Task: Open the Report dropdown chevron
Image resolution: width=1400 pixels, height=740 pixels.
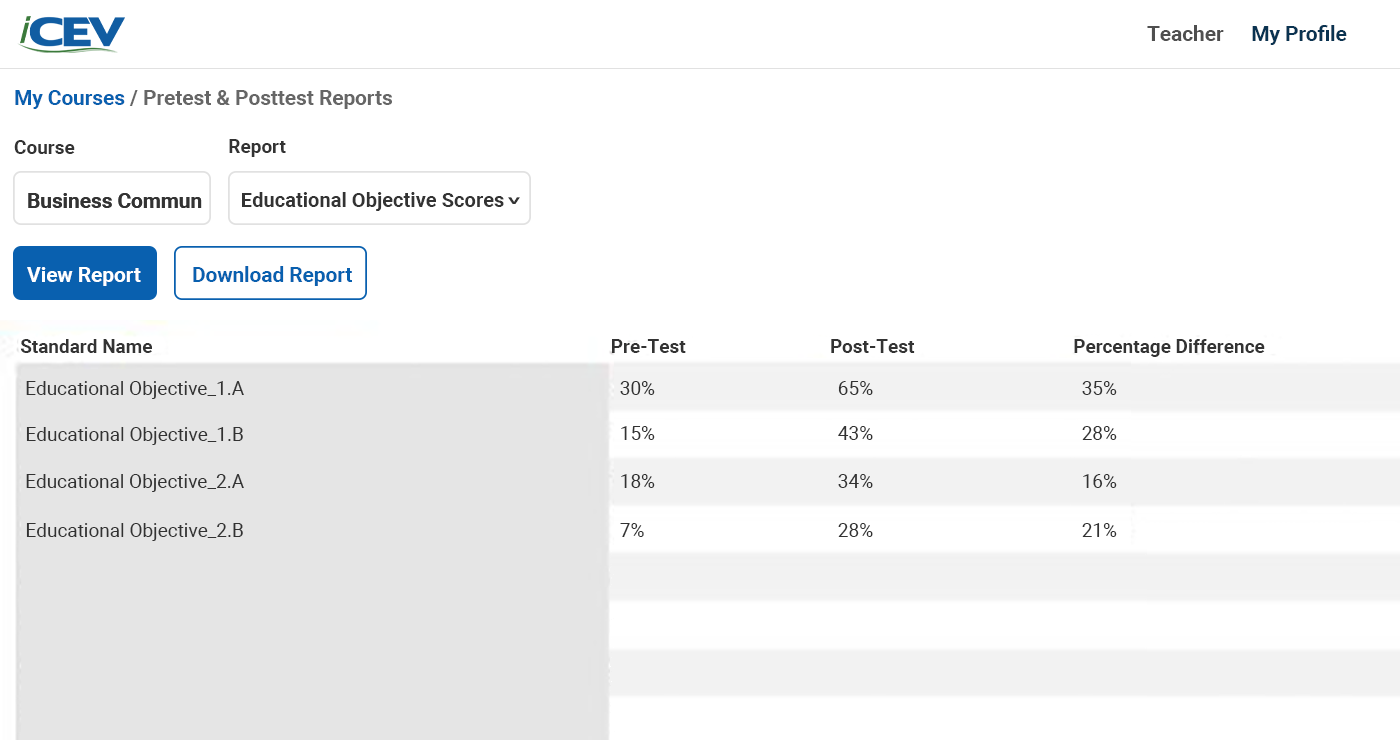Action: (x=515, y=199)
